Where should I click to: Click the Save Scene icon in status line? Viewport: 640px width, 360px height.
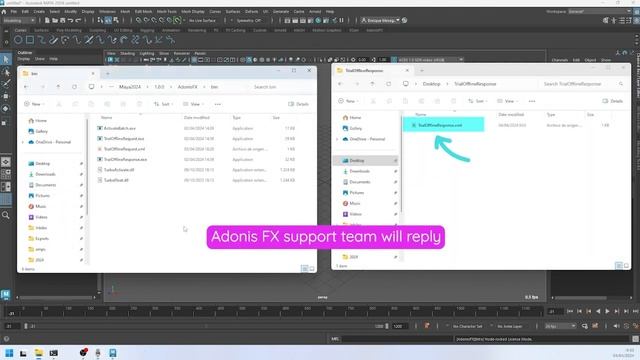click(62, 20)
